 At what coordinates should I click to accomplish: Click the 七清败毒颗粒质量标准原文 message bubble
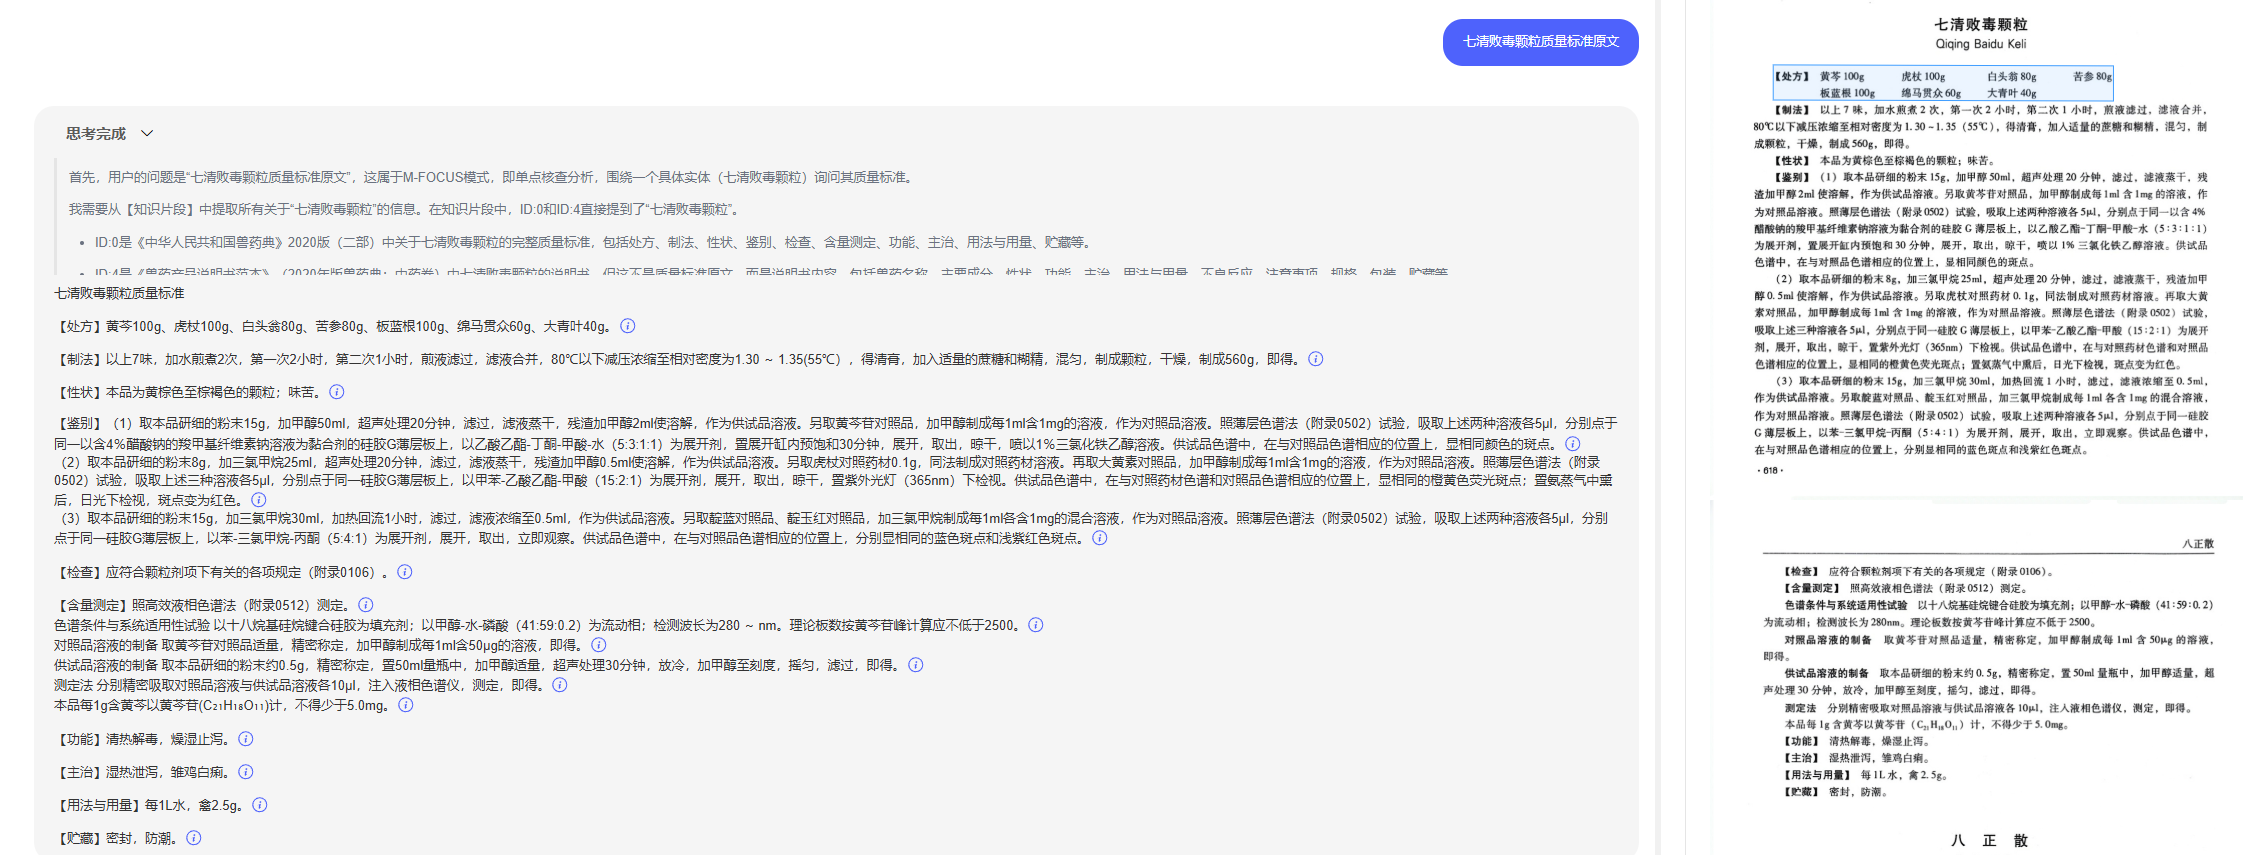point(1540,42)
